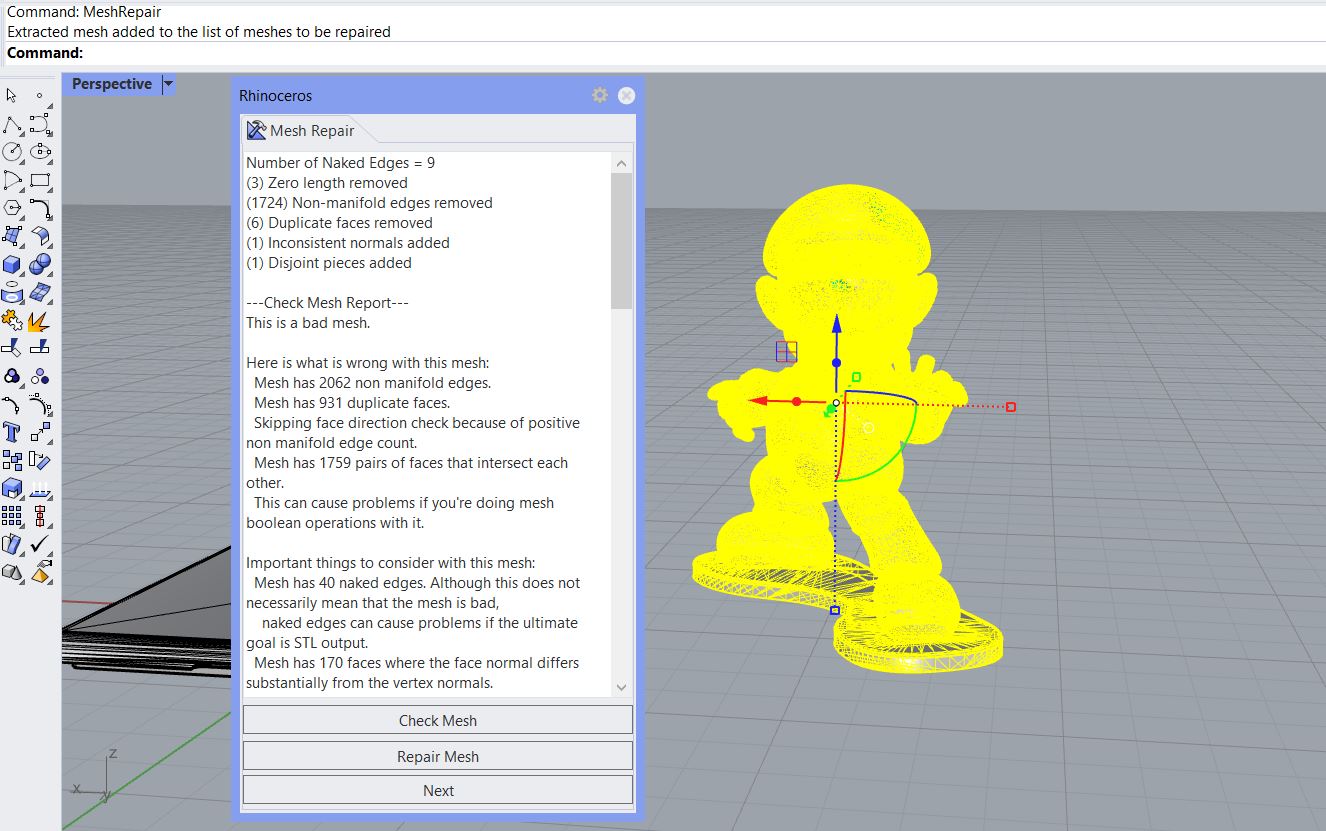Select the Rectangle drawing tool
Screen dimensions: 1326x831
click(x=40, y=181)
